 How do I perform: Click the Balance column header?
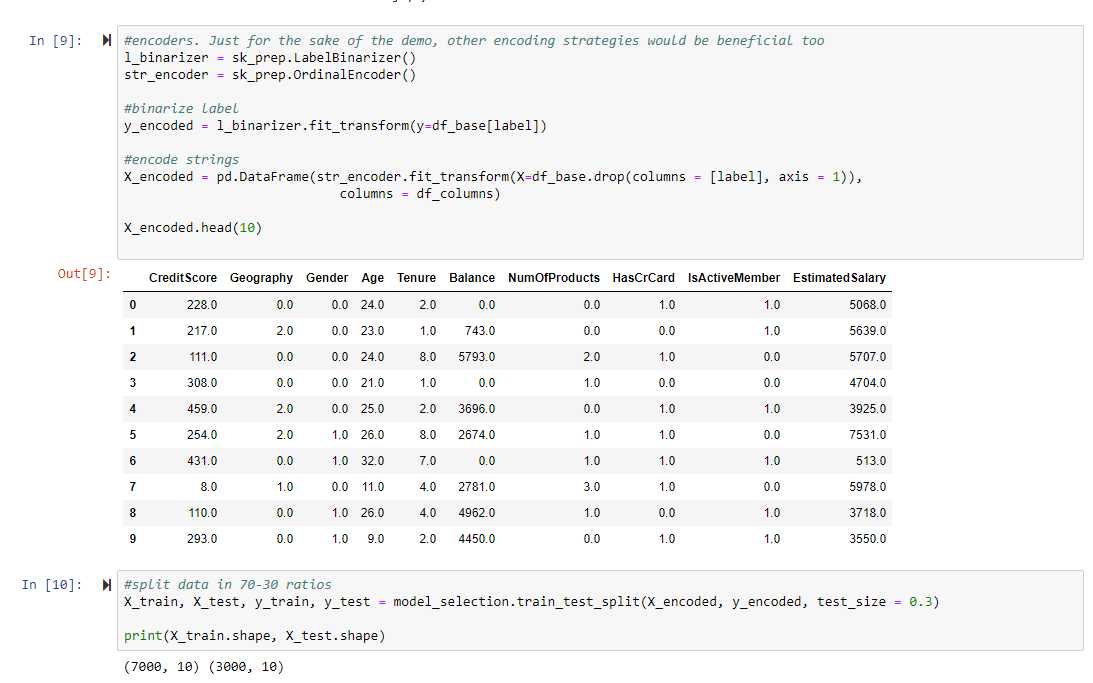pyautogui.click(x=472, y=278)
